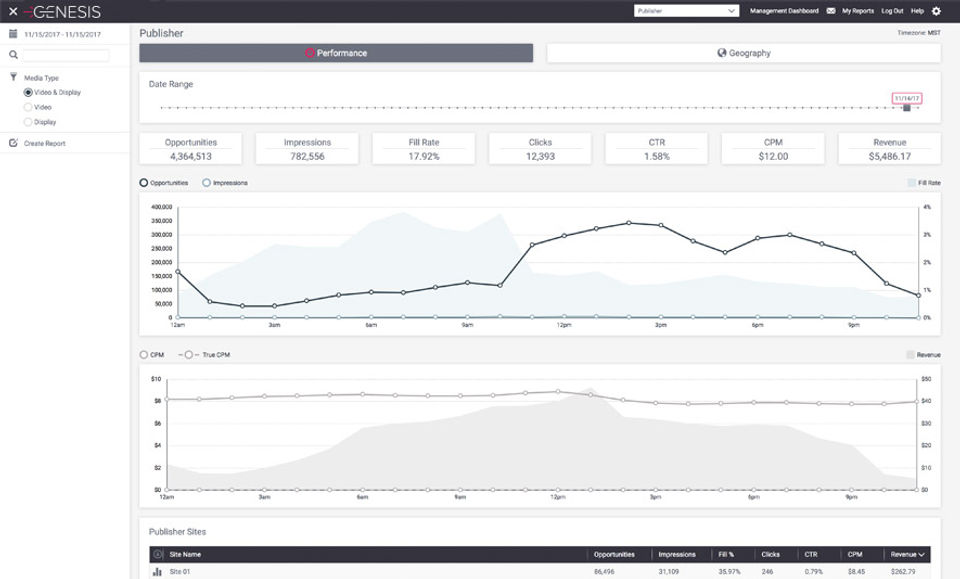Select the Video media type

[28, 107]
